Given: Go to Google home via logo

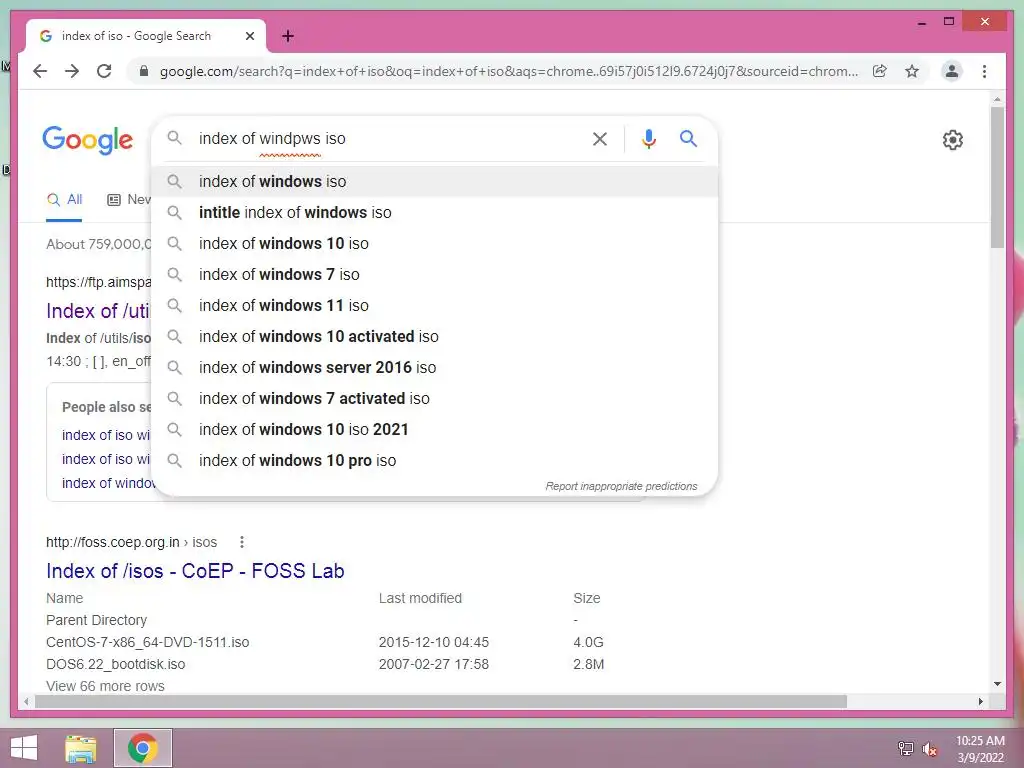Looking at the screenshot, I should coord(88,140).
